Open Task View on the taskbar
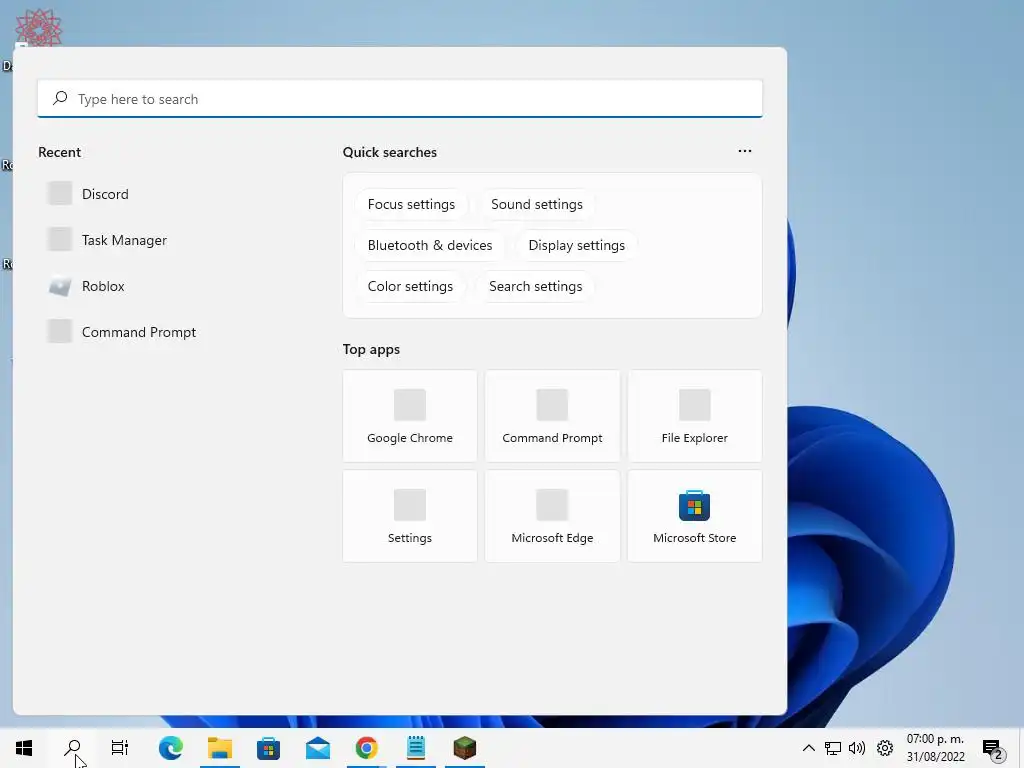This screenshot has height=768, width=1024. coord(120,748)
